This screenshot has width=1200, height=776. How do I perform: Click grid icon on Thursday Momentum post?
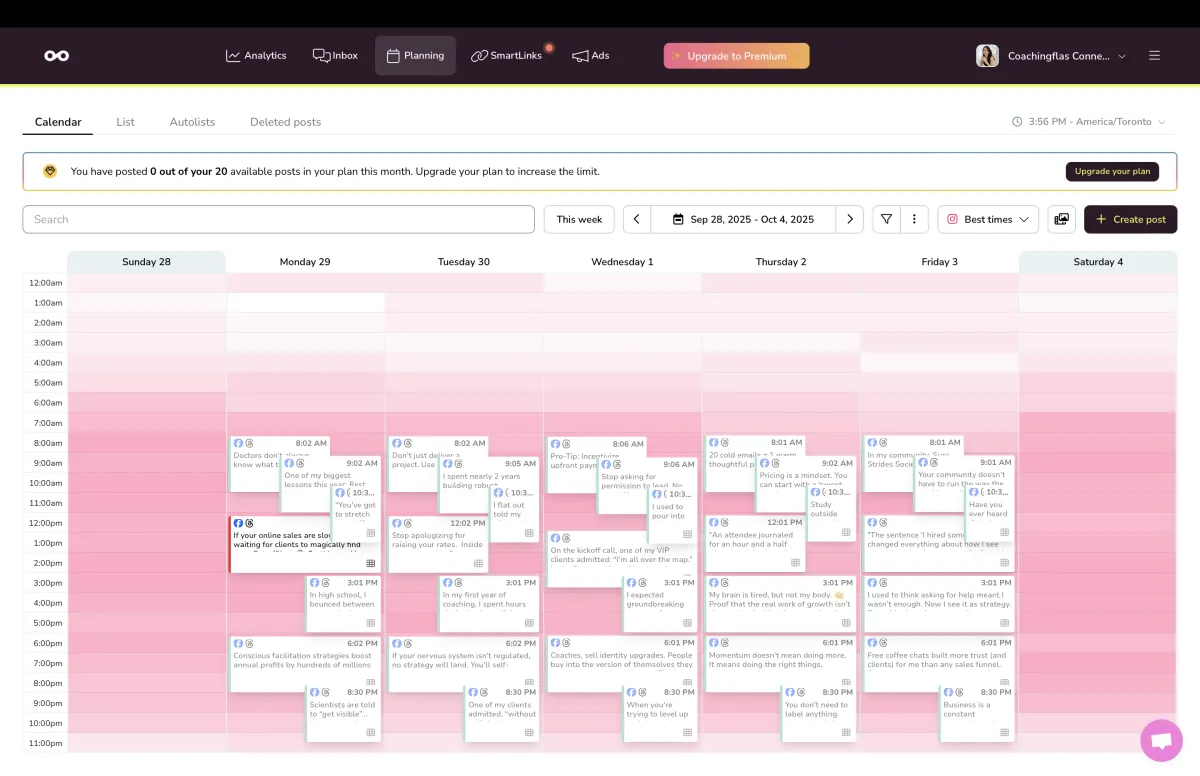[846, 683]
